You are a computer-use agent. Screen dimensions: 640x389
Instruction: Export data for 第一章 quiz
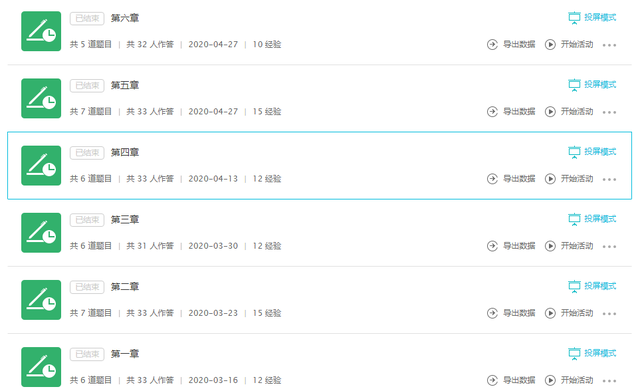tap(511, 380)
